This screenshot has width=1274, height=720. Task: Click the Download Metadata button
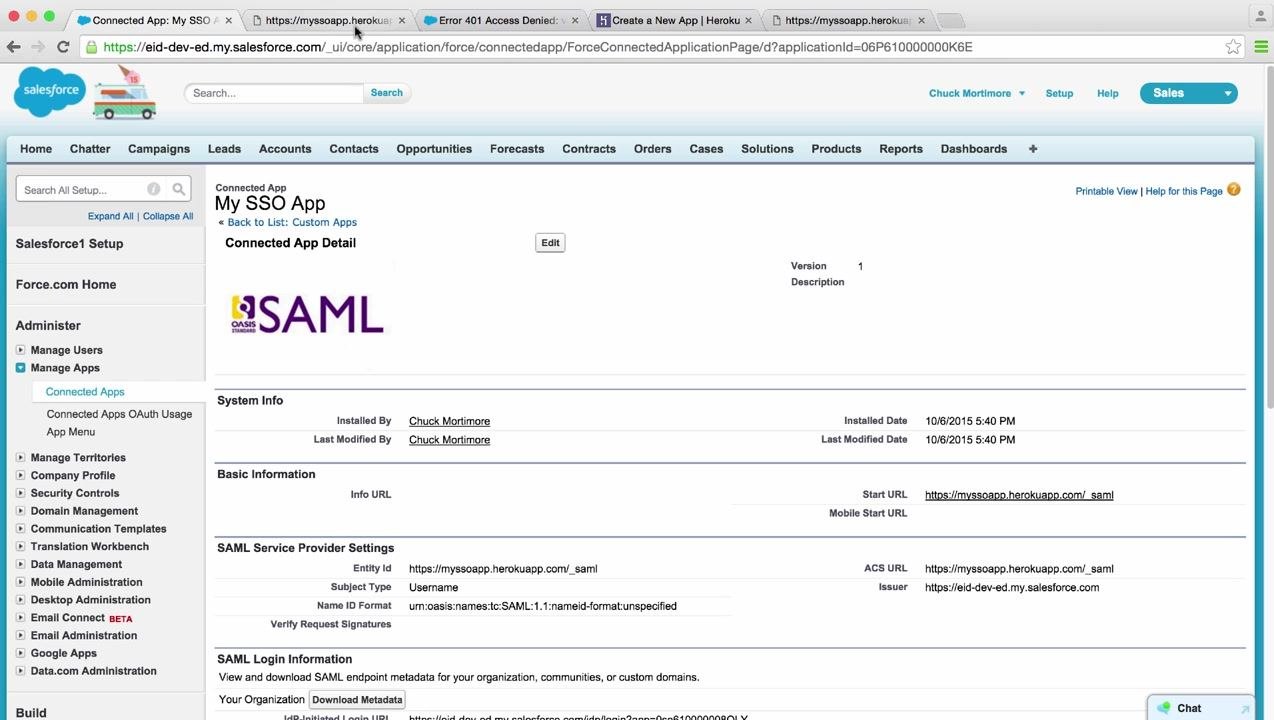(357, 700)
